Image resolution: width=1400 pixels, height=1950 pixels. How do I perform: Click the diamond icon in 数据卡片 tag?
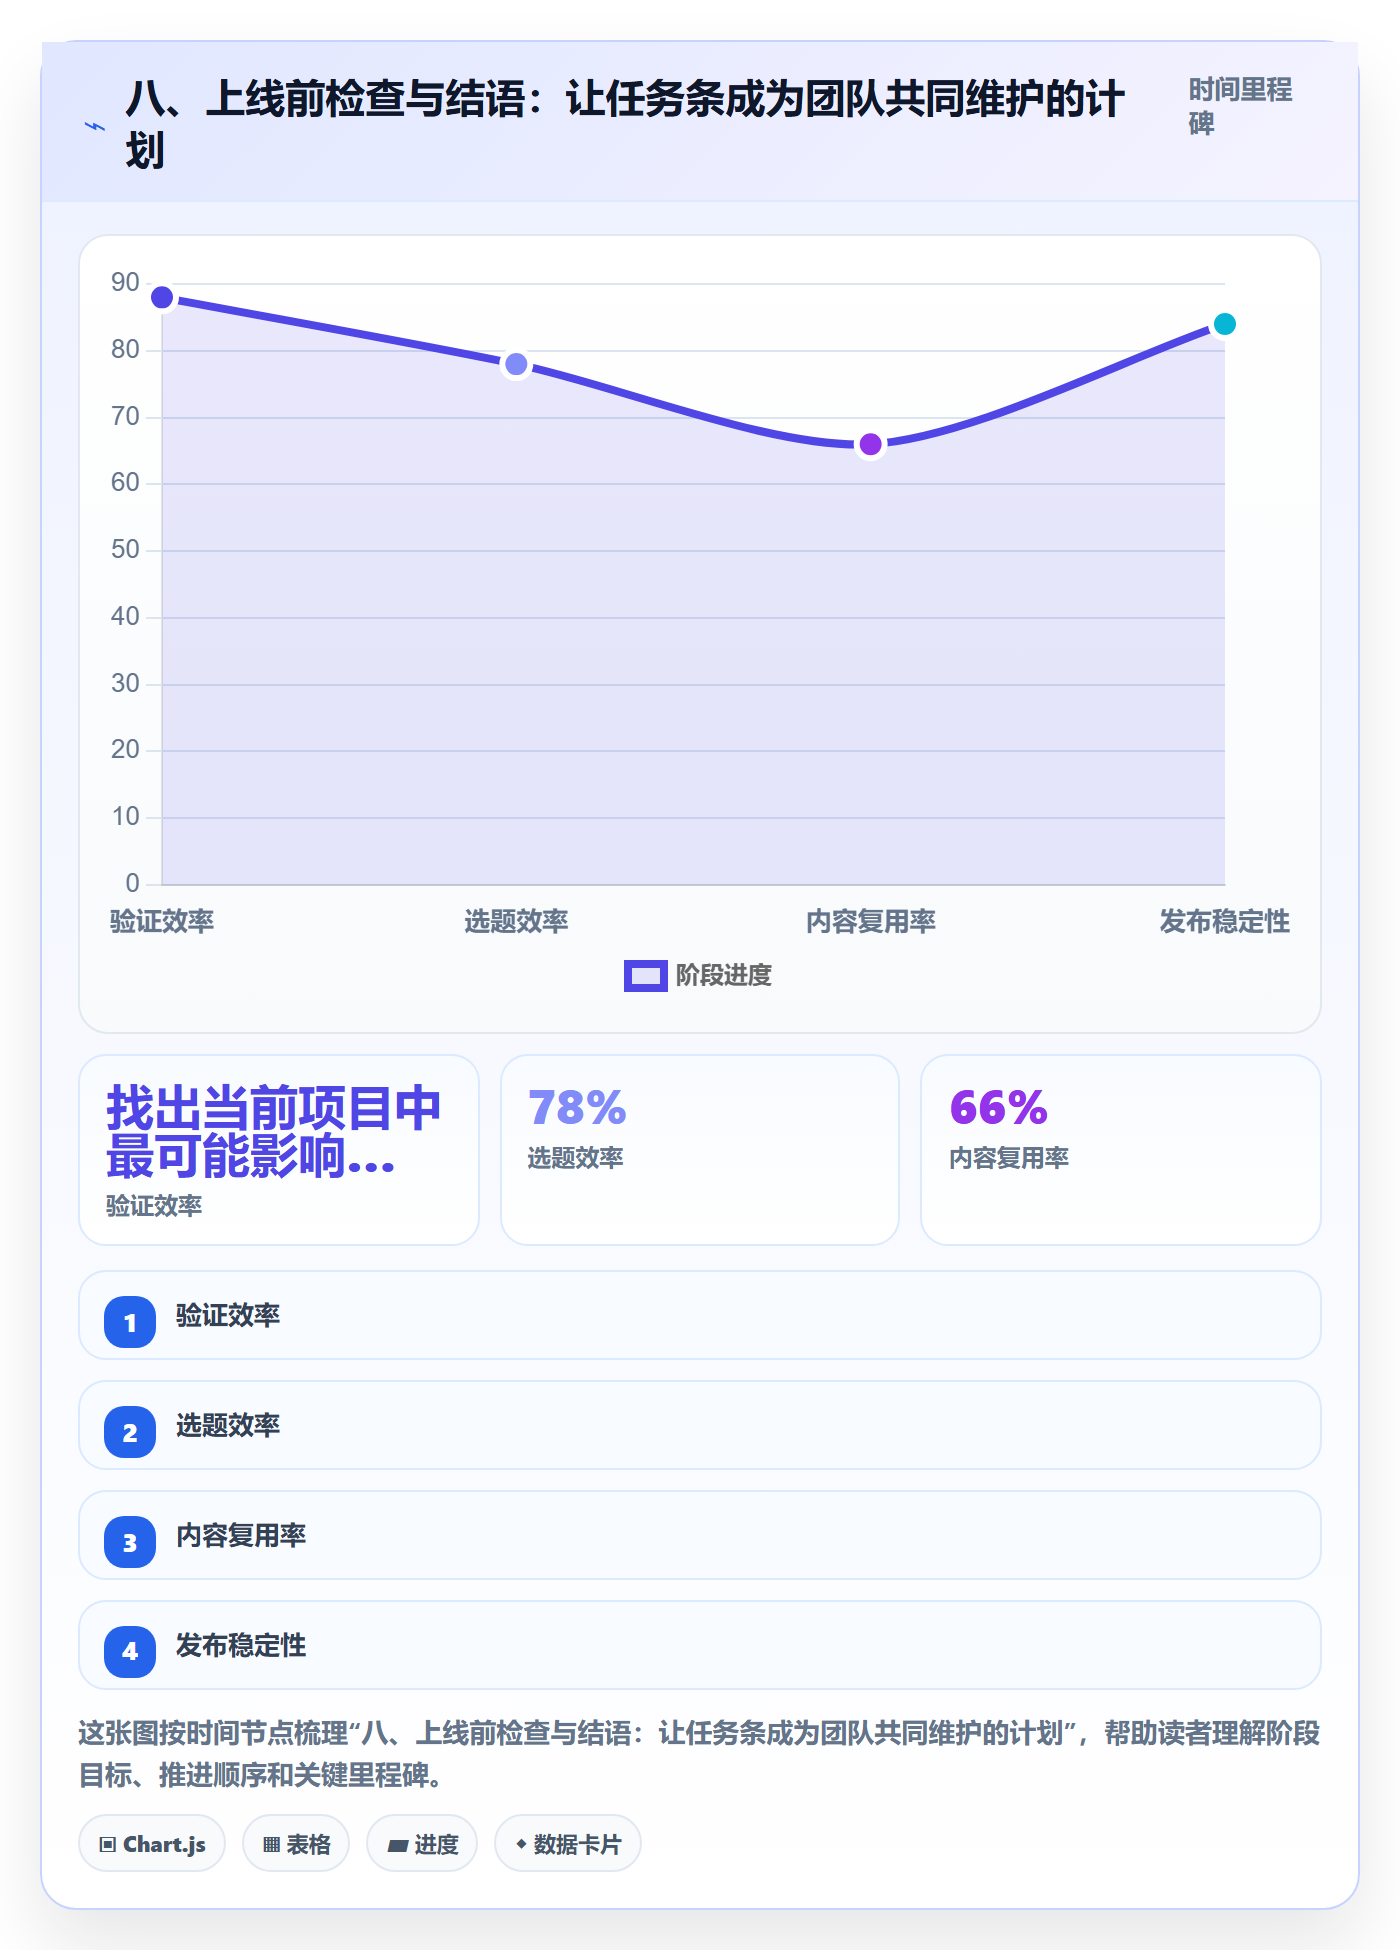(521, 1843)
